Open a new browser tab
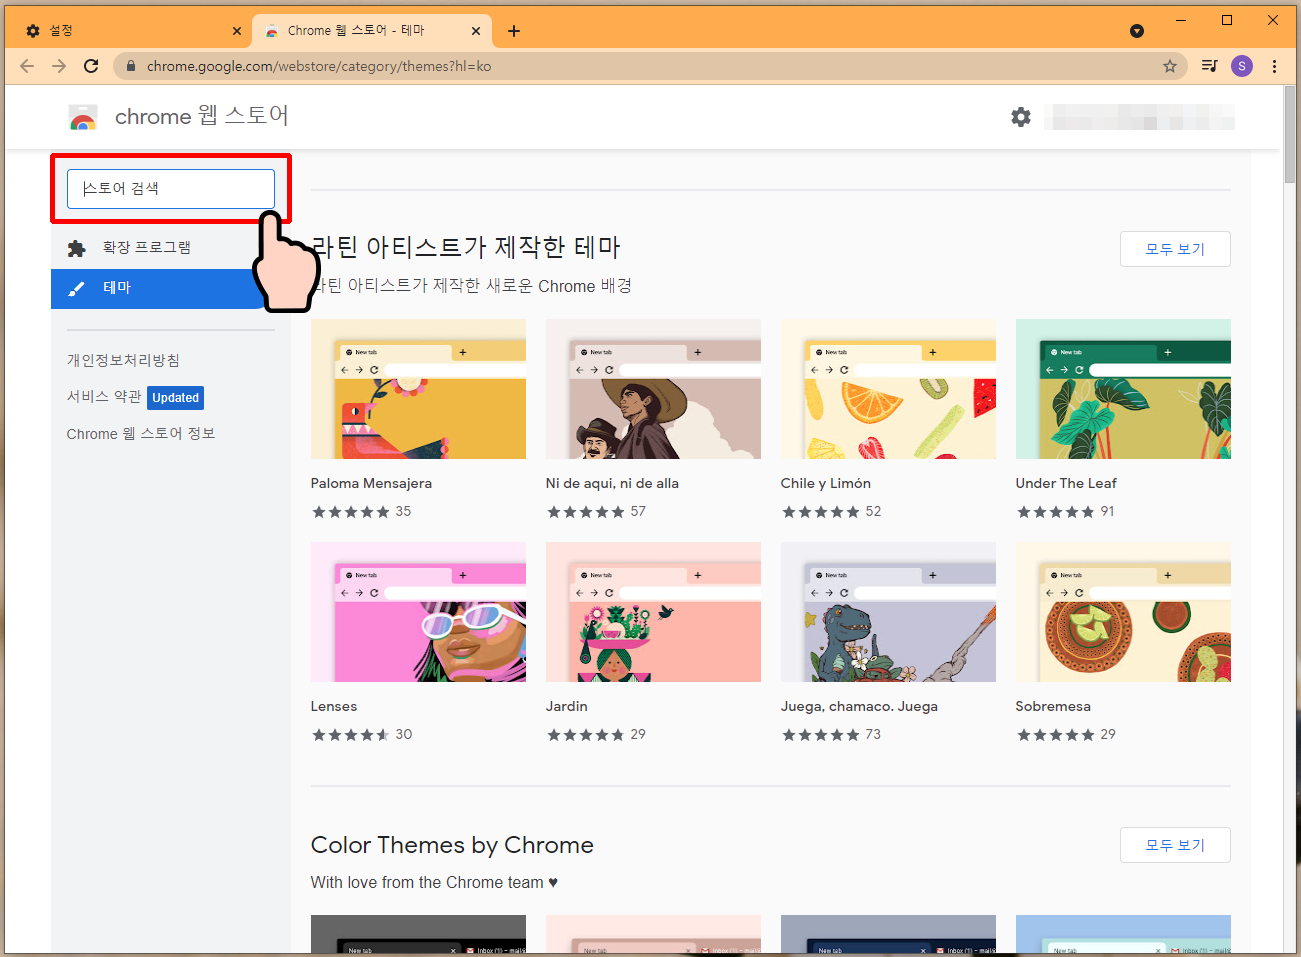The width and height of the screenshot is (1301, 957). tap(514, 31)
